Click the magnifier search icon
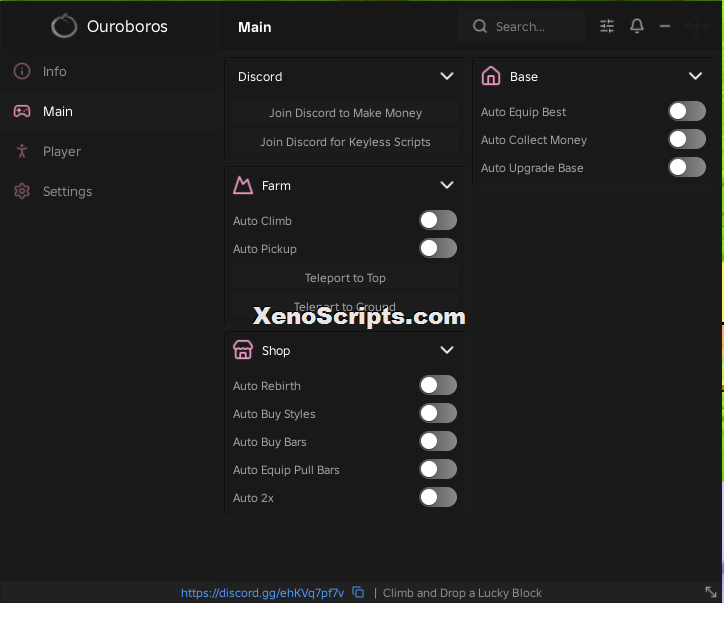Viewport: 724px width, 633px height. 480,26
